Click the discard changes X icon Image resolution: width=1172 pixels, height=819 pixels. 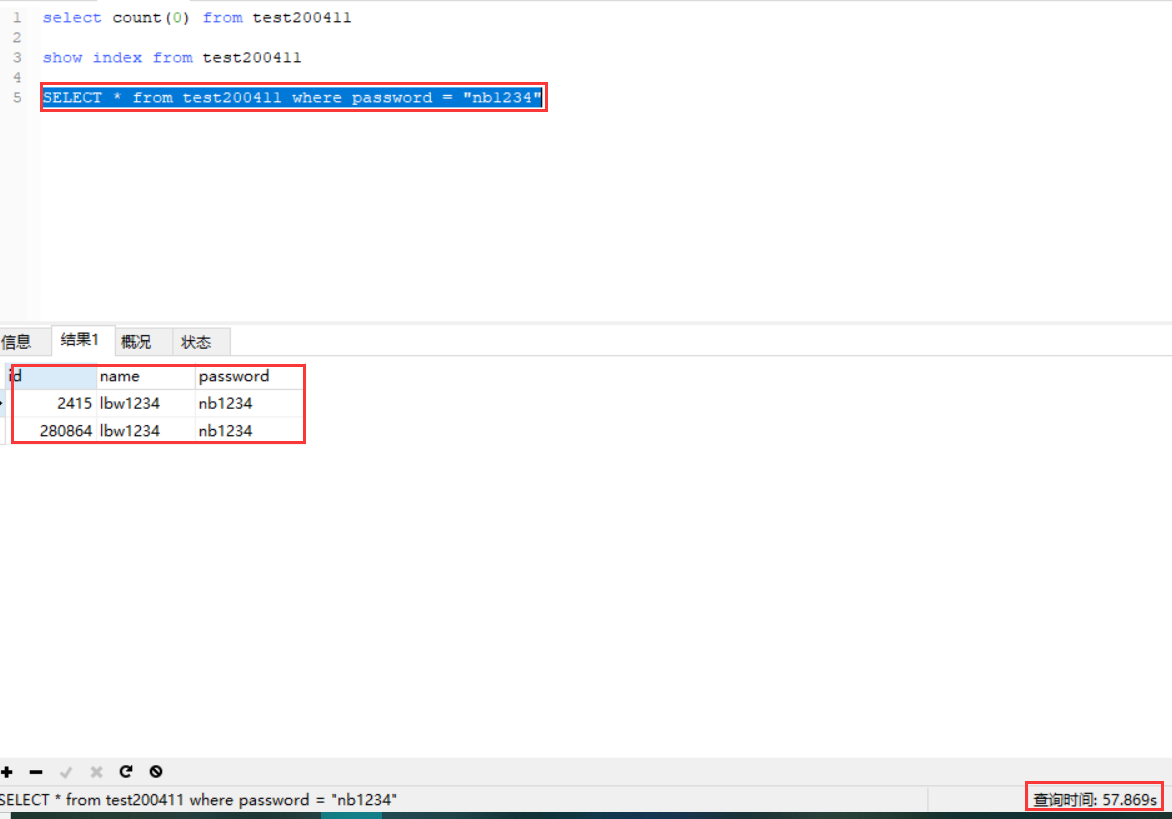(x=96, y=771)
